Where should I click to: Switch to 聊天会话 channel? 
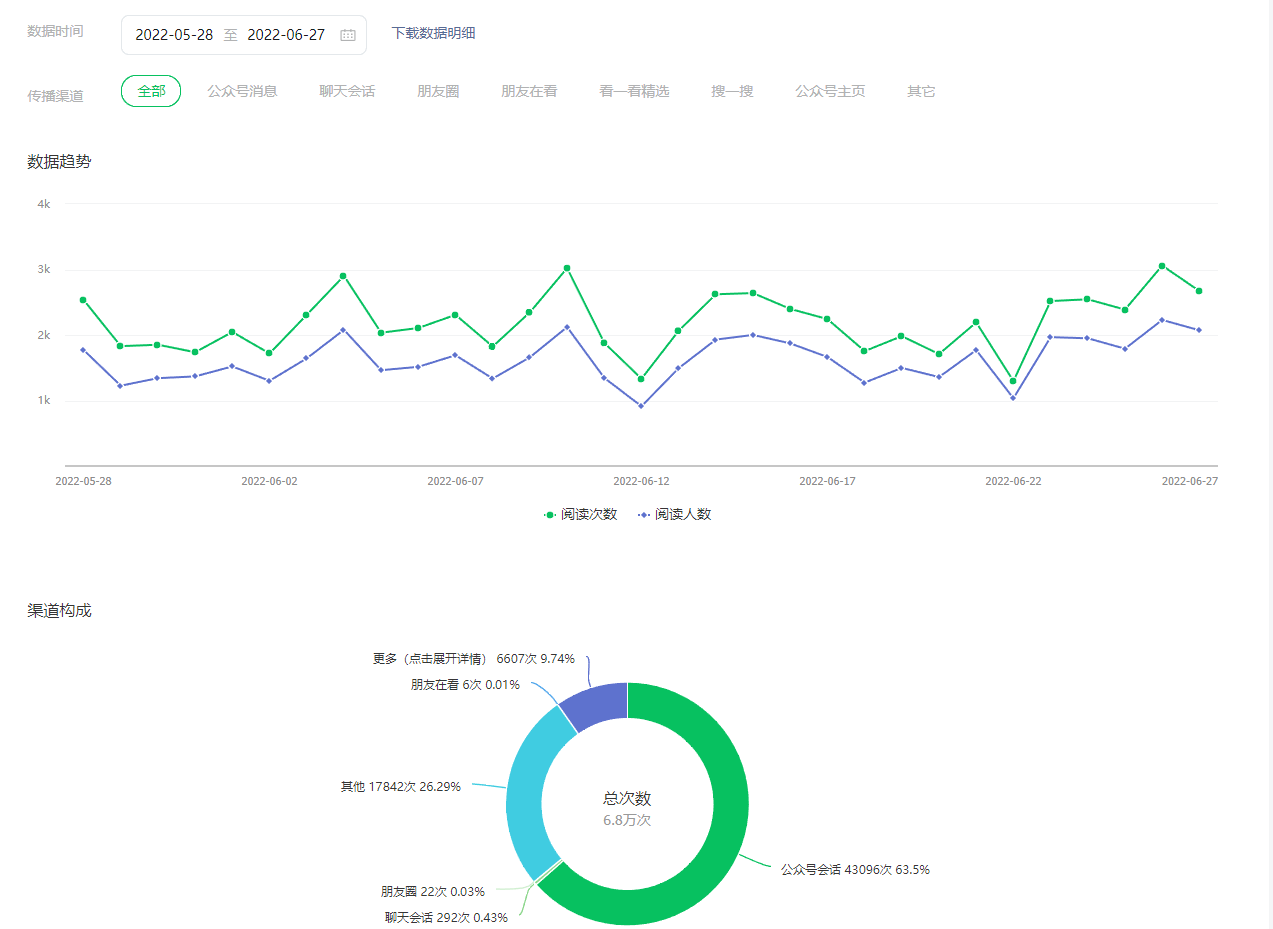(x=347, y=91)
